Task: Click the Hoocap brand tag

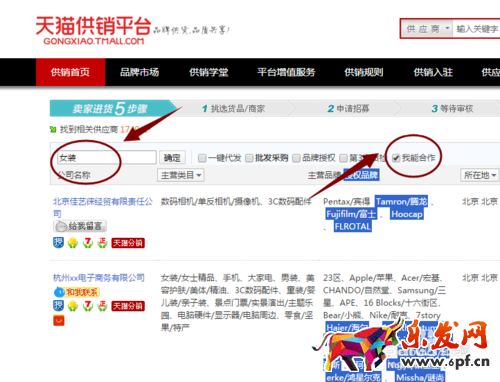Action: 407,214
